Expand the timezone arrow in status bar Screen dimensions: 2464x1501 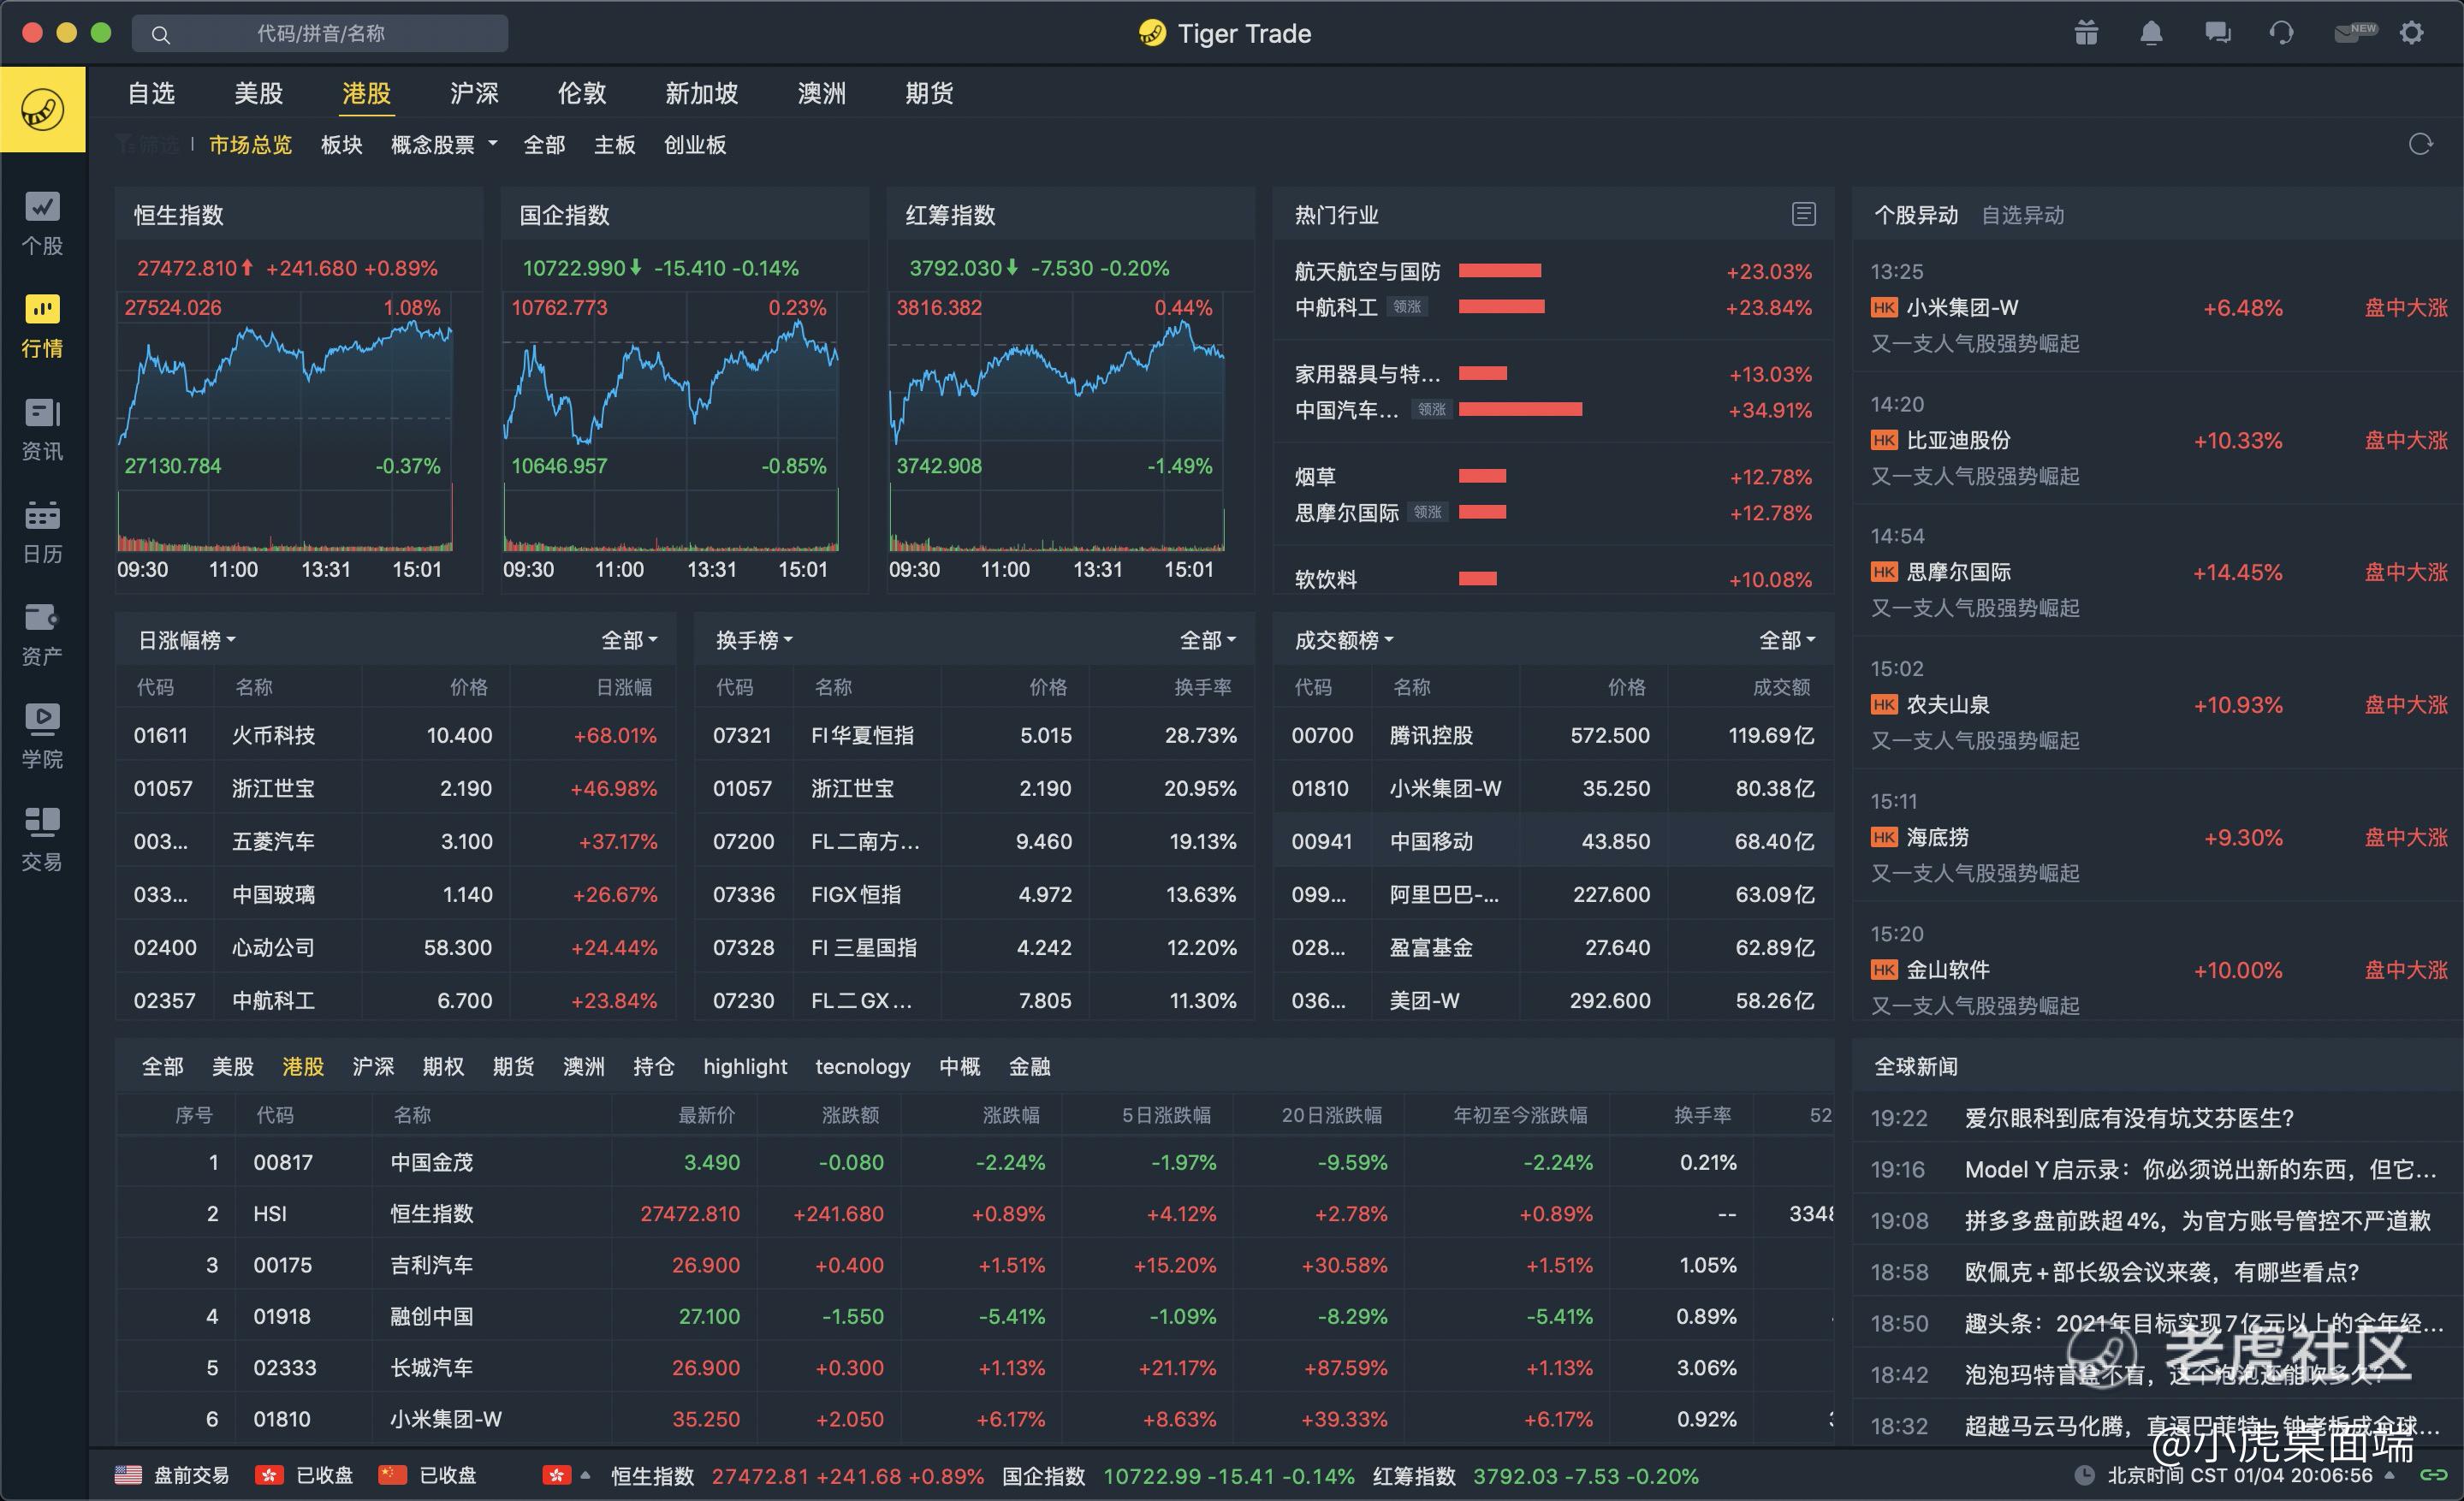[2390, 1475]
